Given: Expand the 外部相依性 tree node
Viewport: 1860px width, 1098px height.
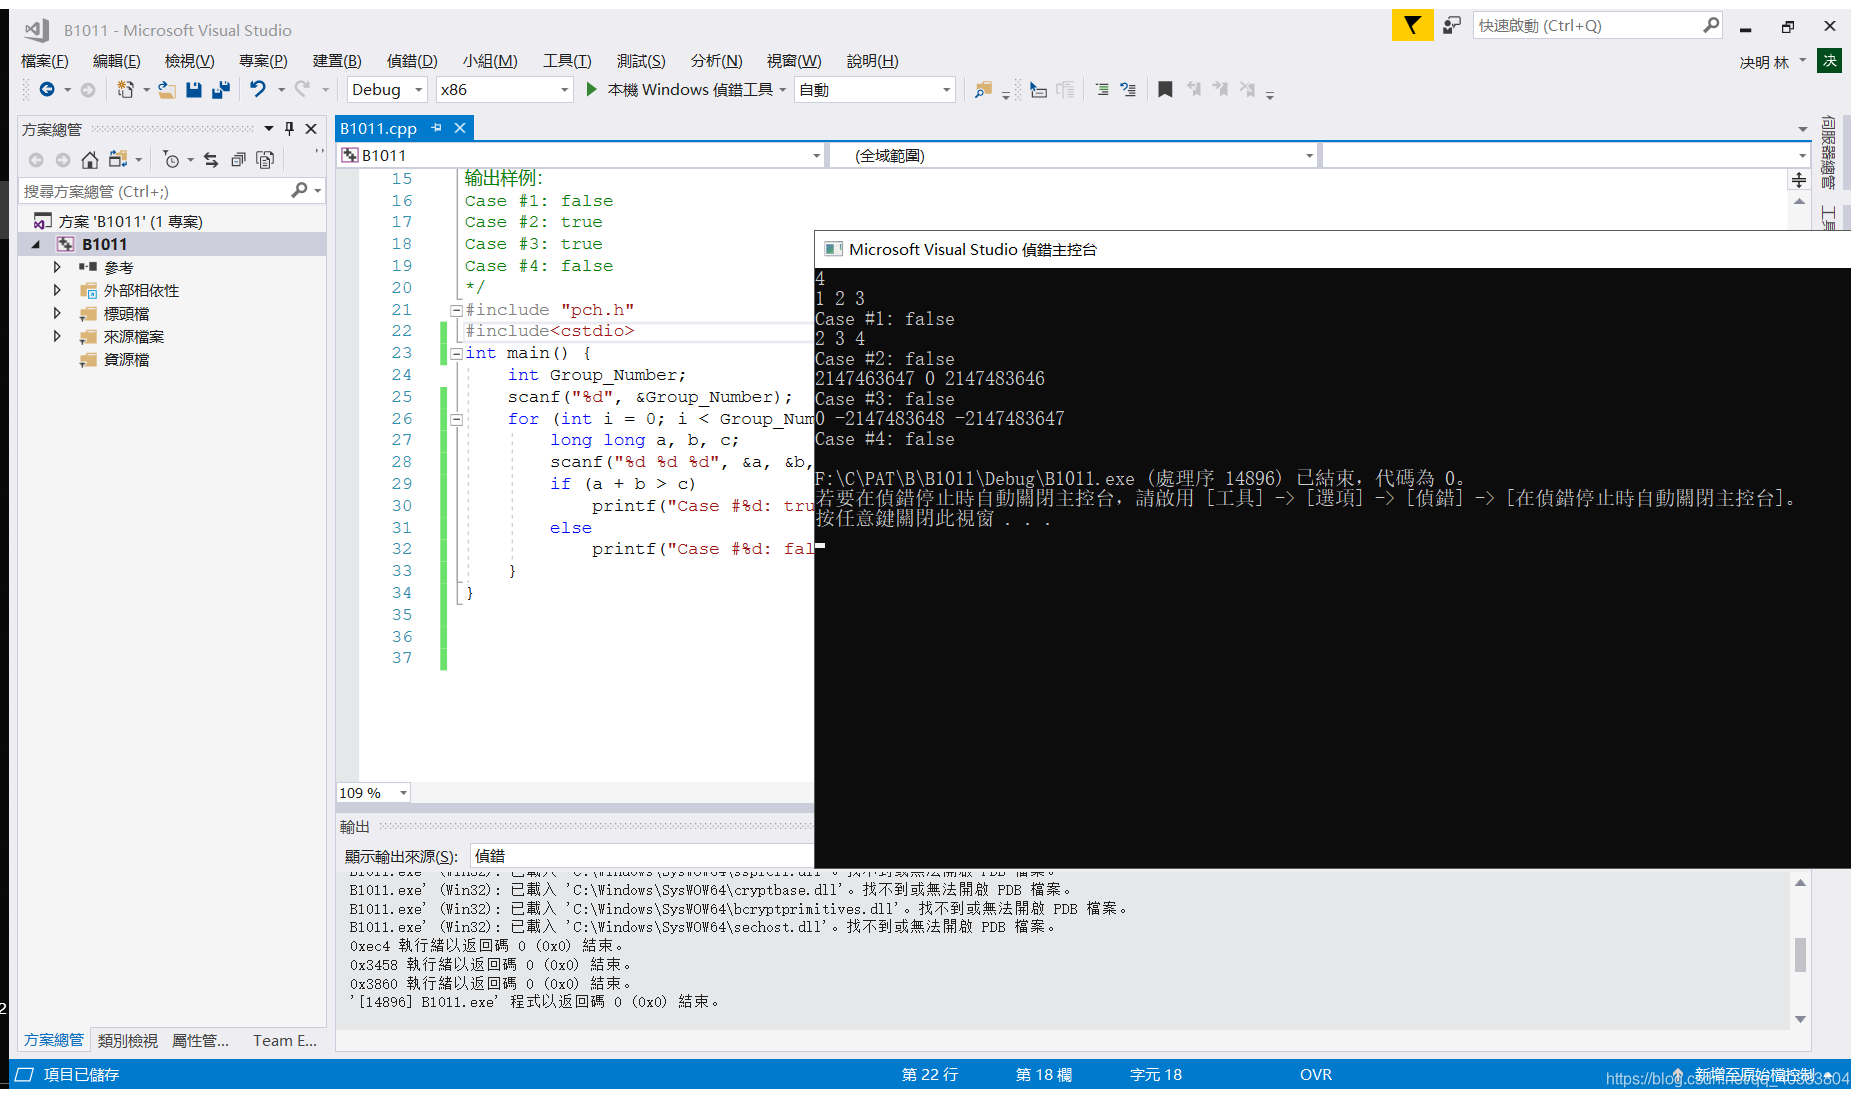Looking at the screenshot, I should pos(57,290).
